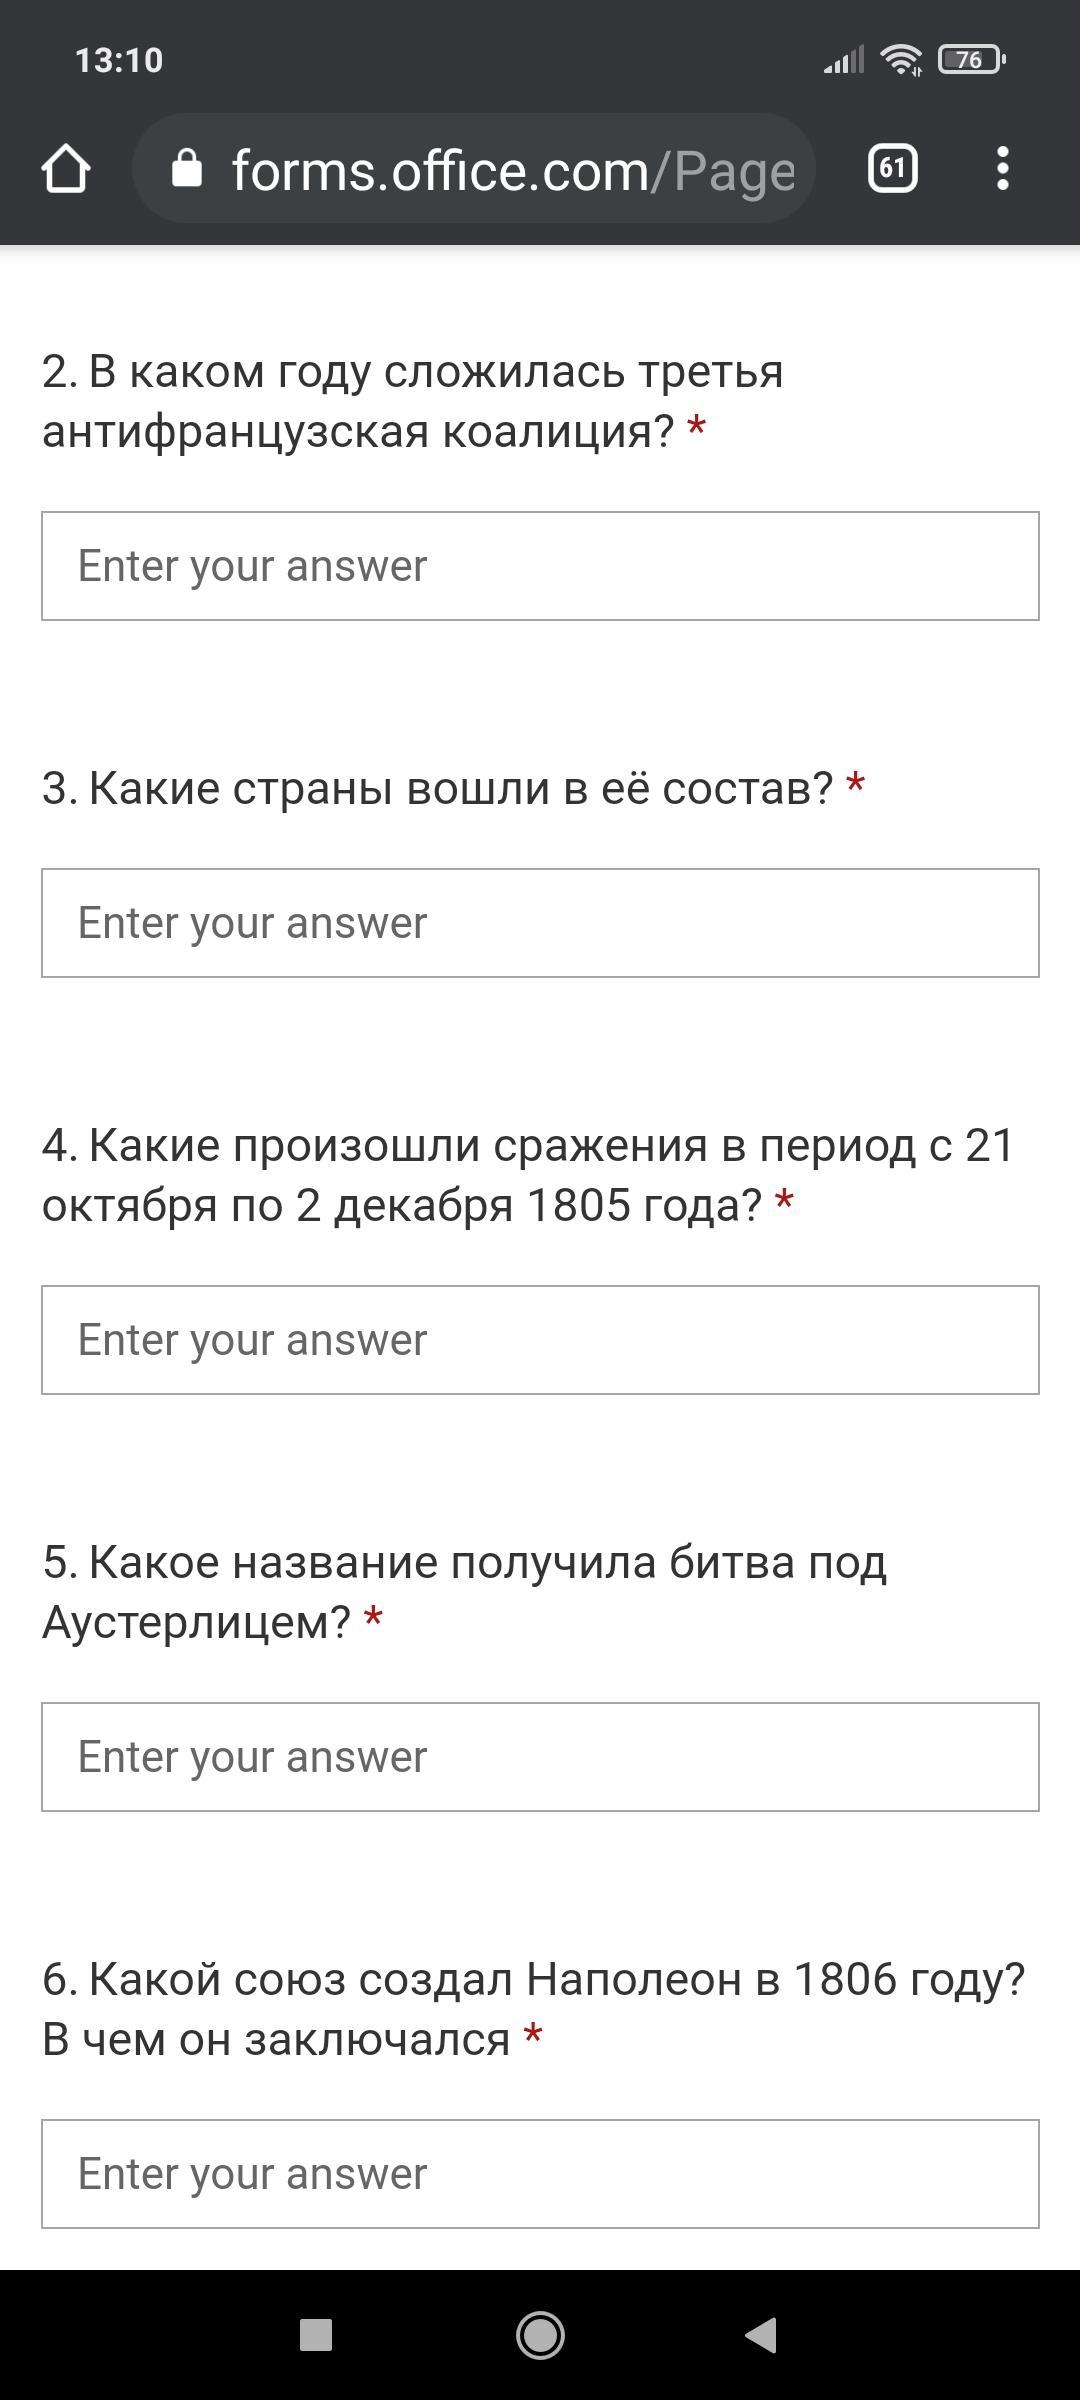Tap the recent apps square button
The image size is (1080, 2400).
[x=316, y=2335]
